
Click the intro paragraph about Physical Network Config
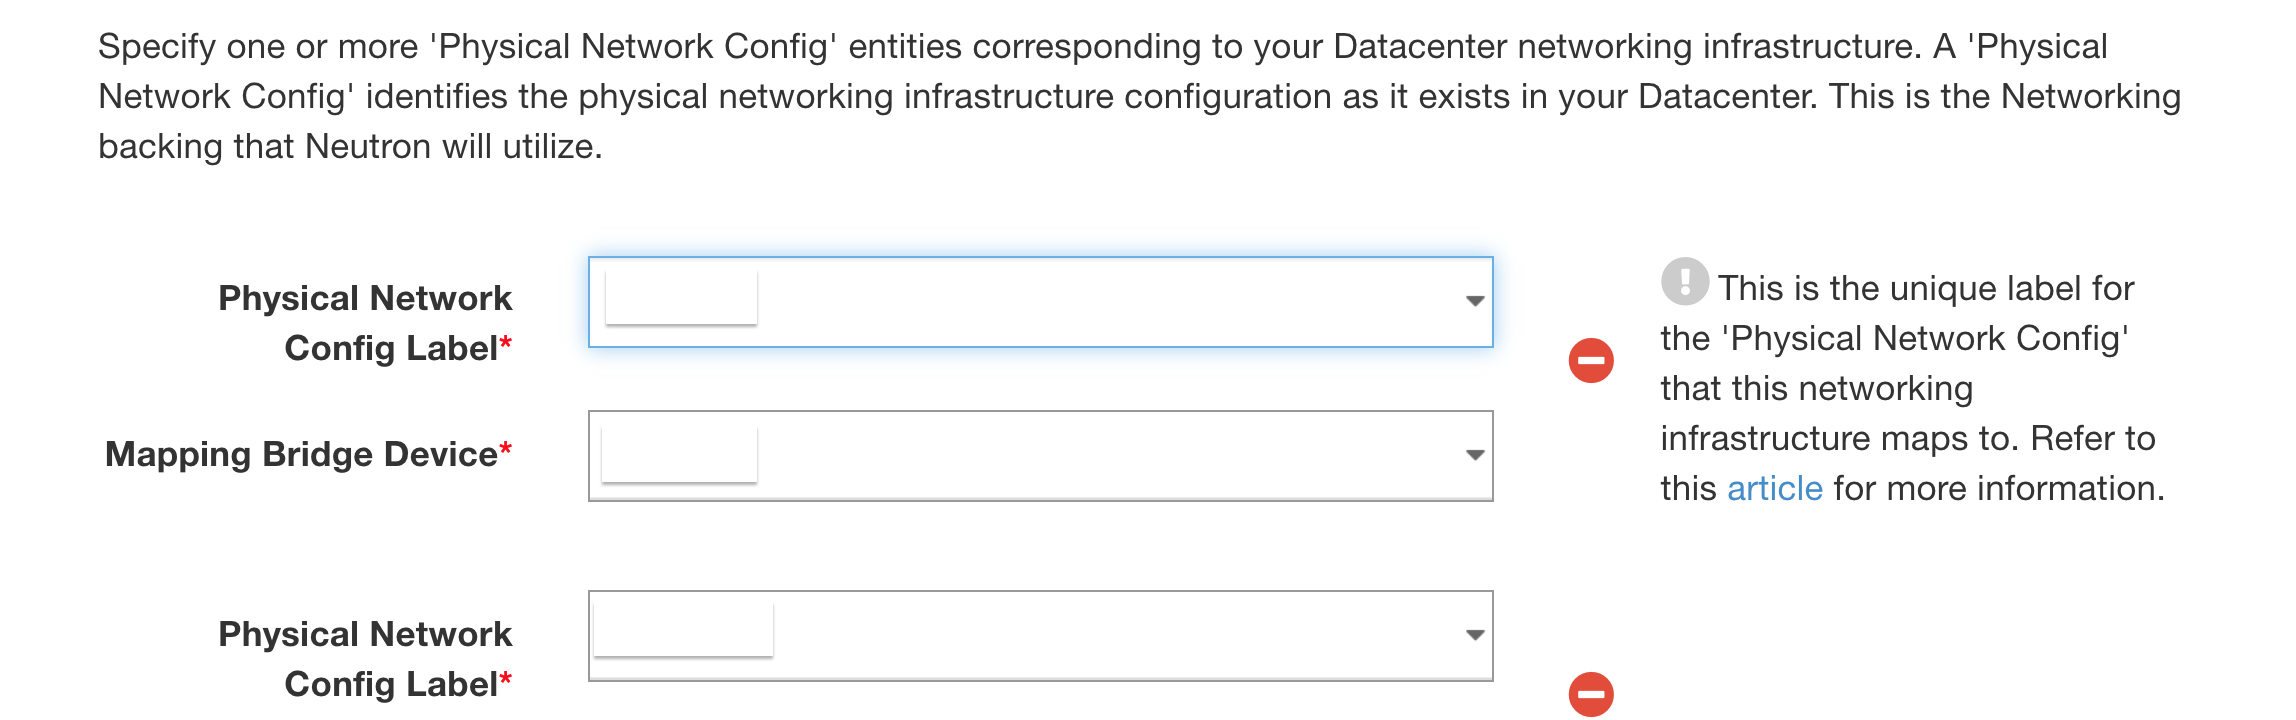click(x=1139, y=96)
